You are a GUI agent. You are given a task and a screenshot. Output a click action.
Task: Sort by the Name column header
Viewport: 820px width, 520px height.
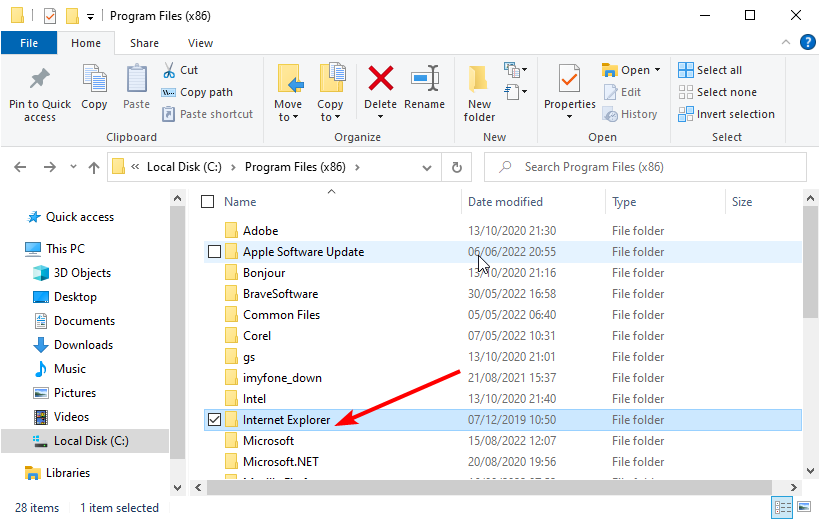240,202
